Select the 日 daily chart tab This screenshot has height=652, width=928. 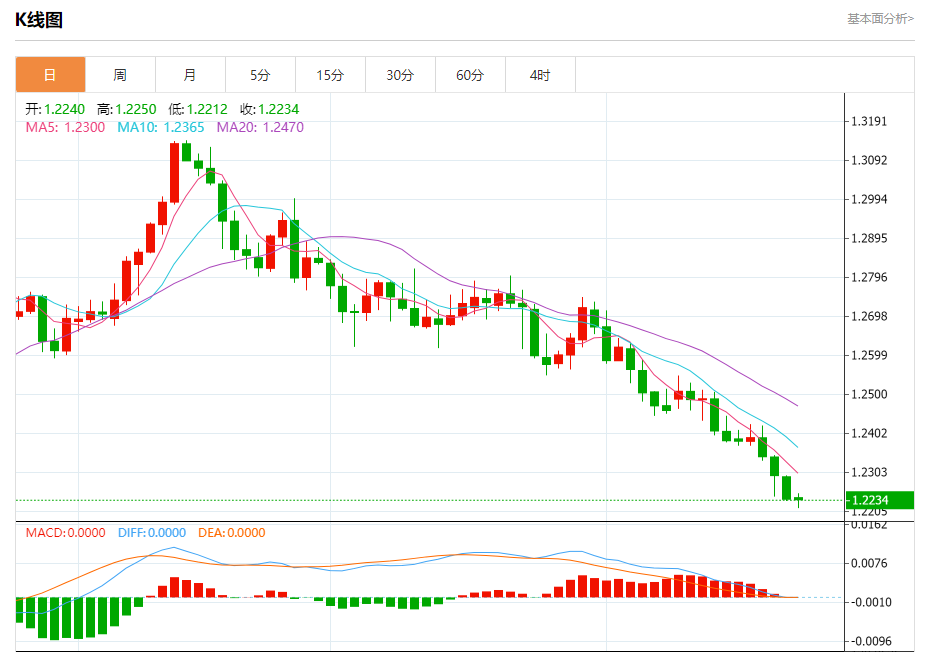coord(50,75)
